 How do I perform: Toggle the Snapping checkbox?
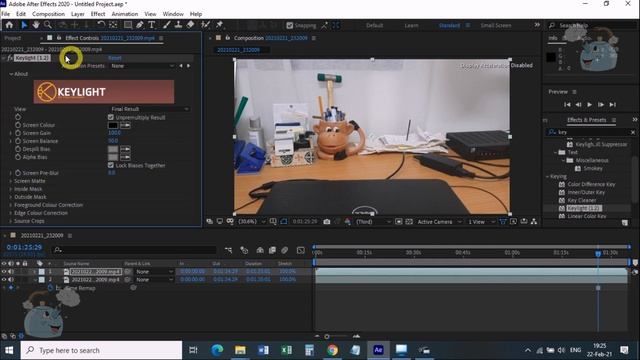(289, 25)
